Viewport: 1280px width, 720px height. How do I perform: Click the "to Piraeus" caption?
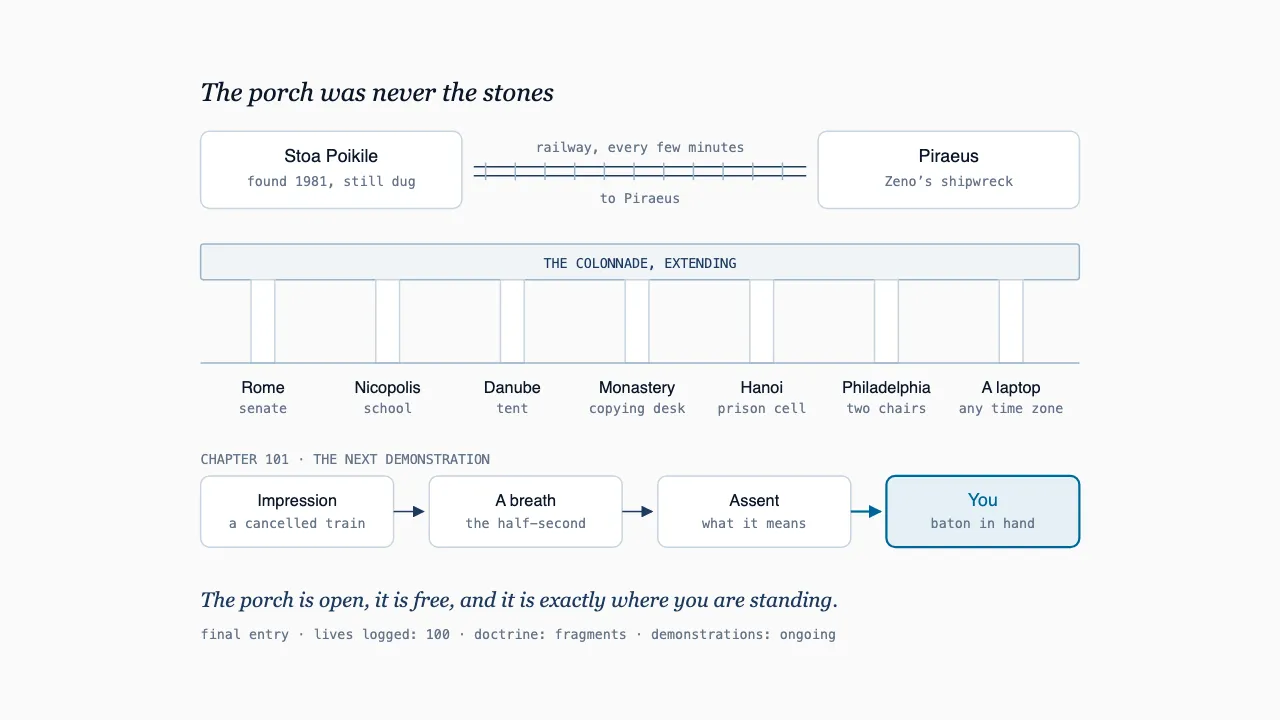[640, 198]
